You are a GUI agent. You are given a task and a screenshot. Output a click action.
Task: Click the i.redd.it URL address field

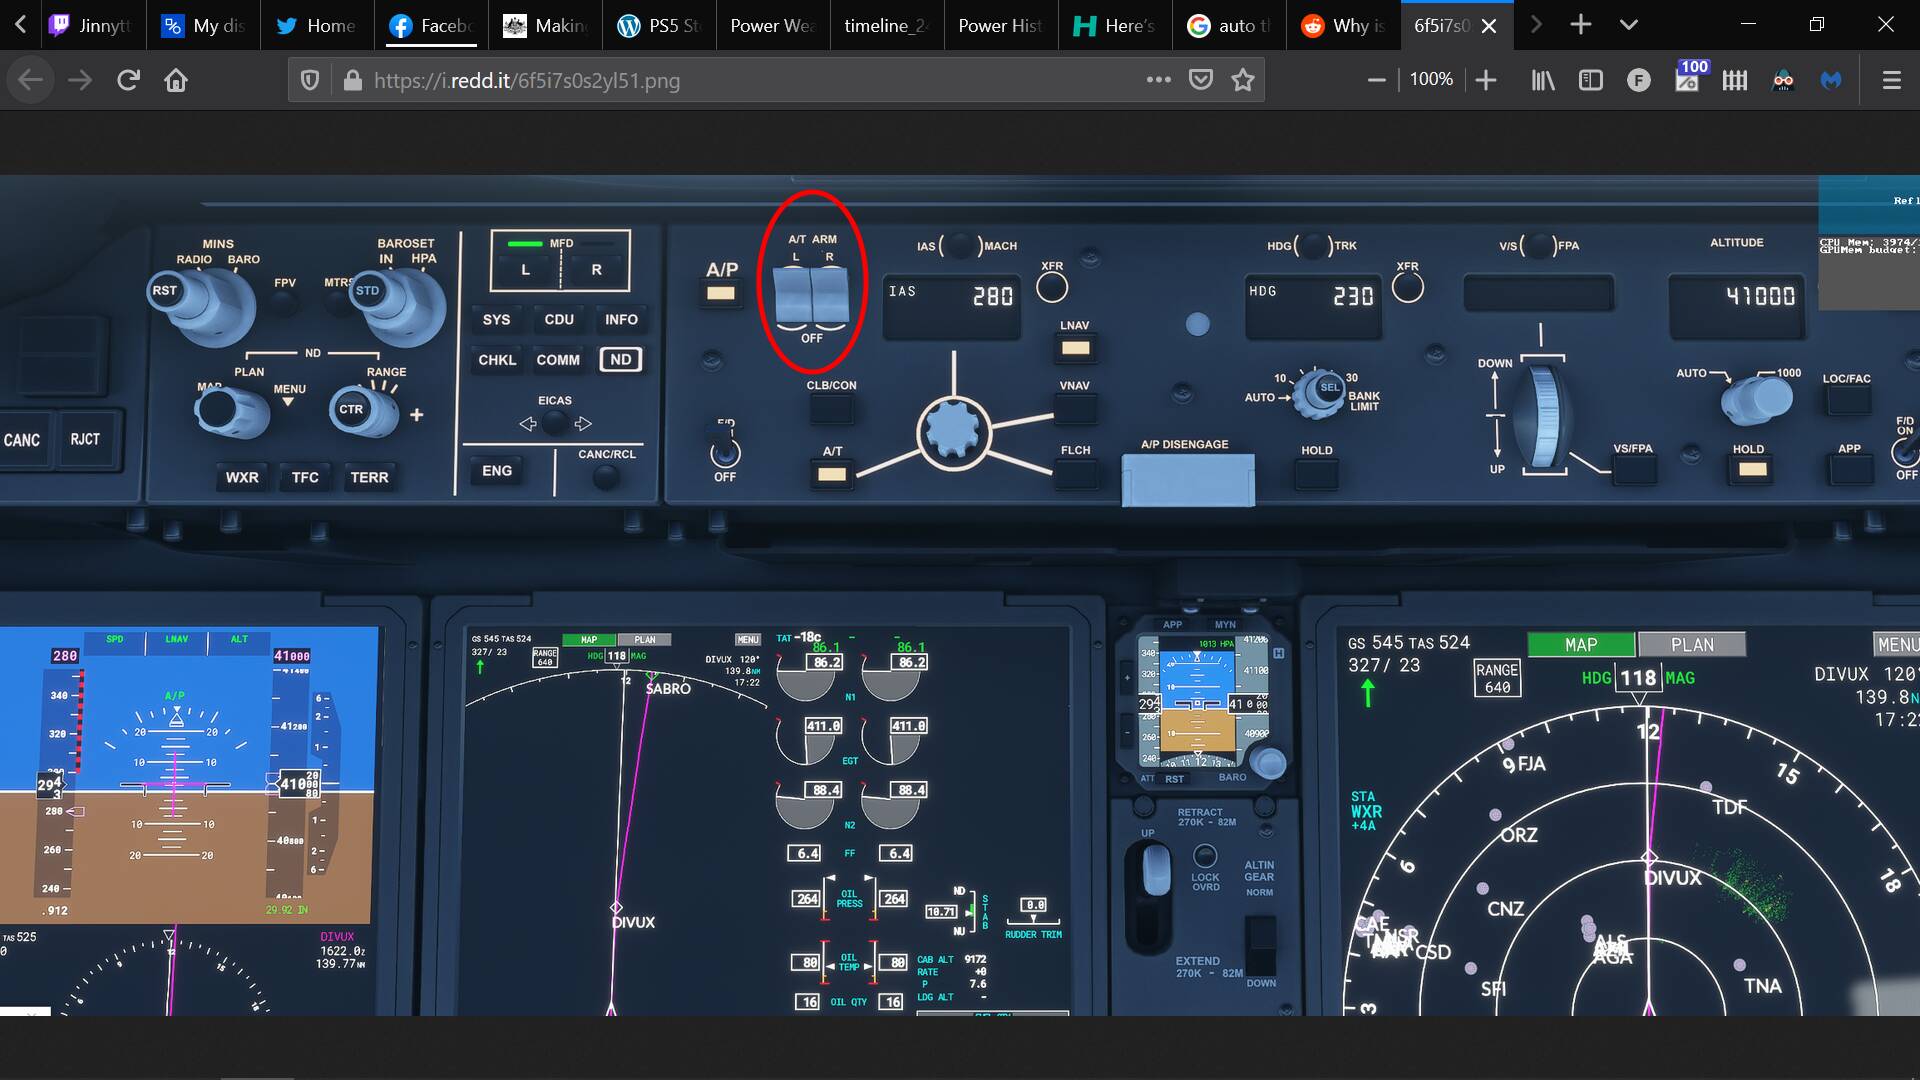[700, 80]
